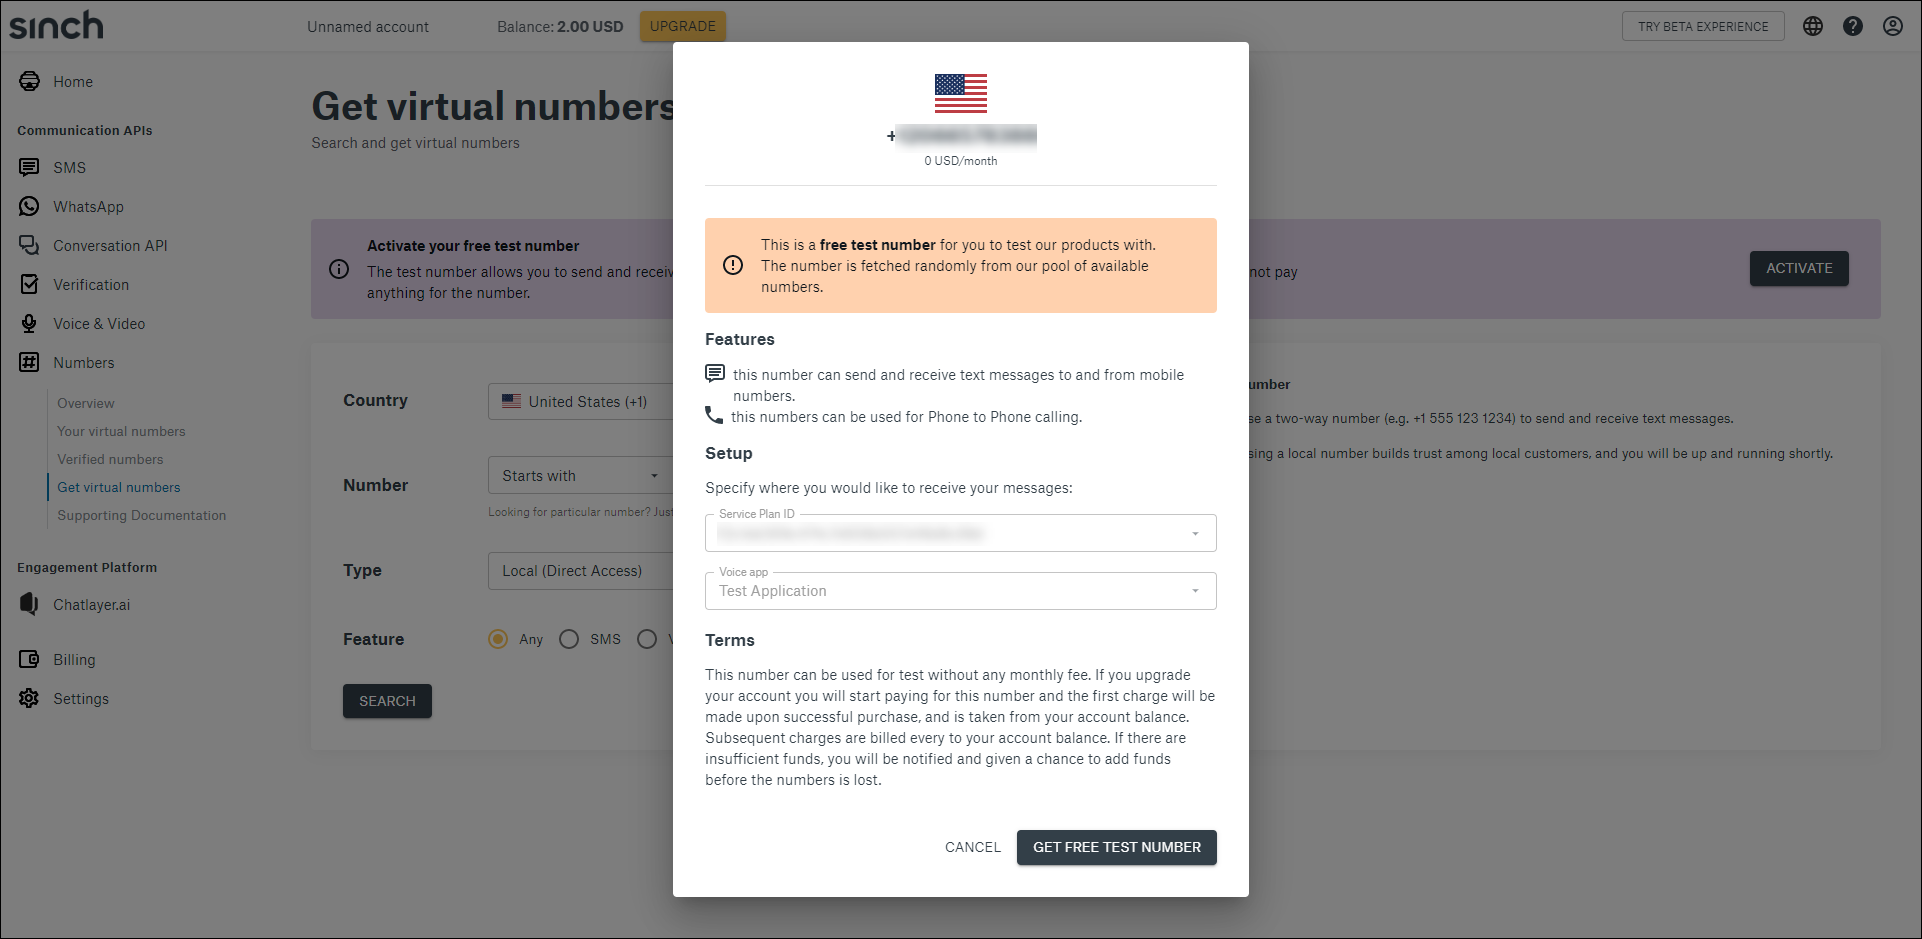This screenshot has height=939, width=1922.
Task: Expand the Voice app dropdown showing Test Application
Action: coord(1194,591)
